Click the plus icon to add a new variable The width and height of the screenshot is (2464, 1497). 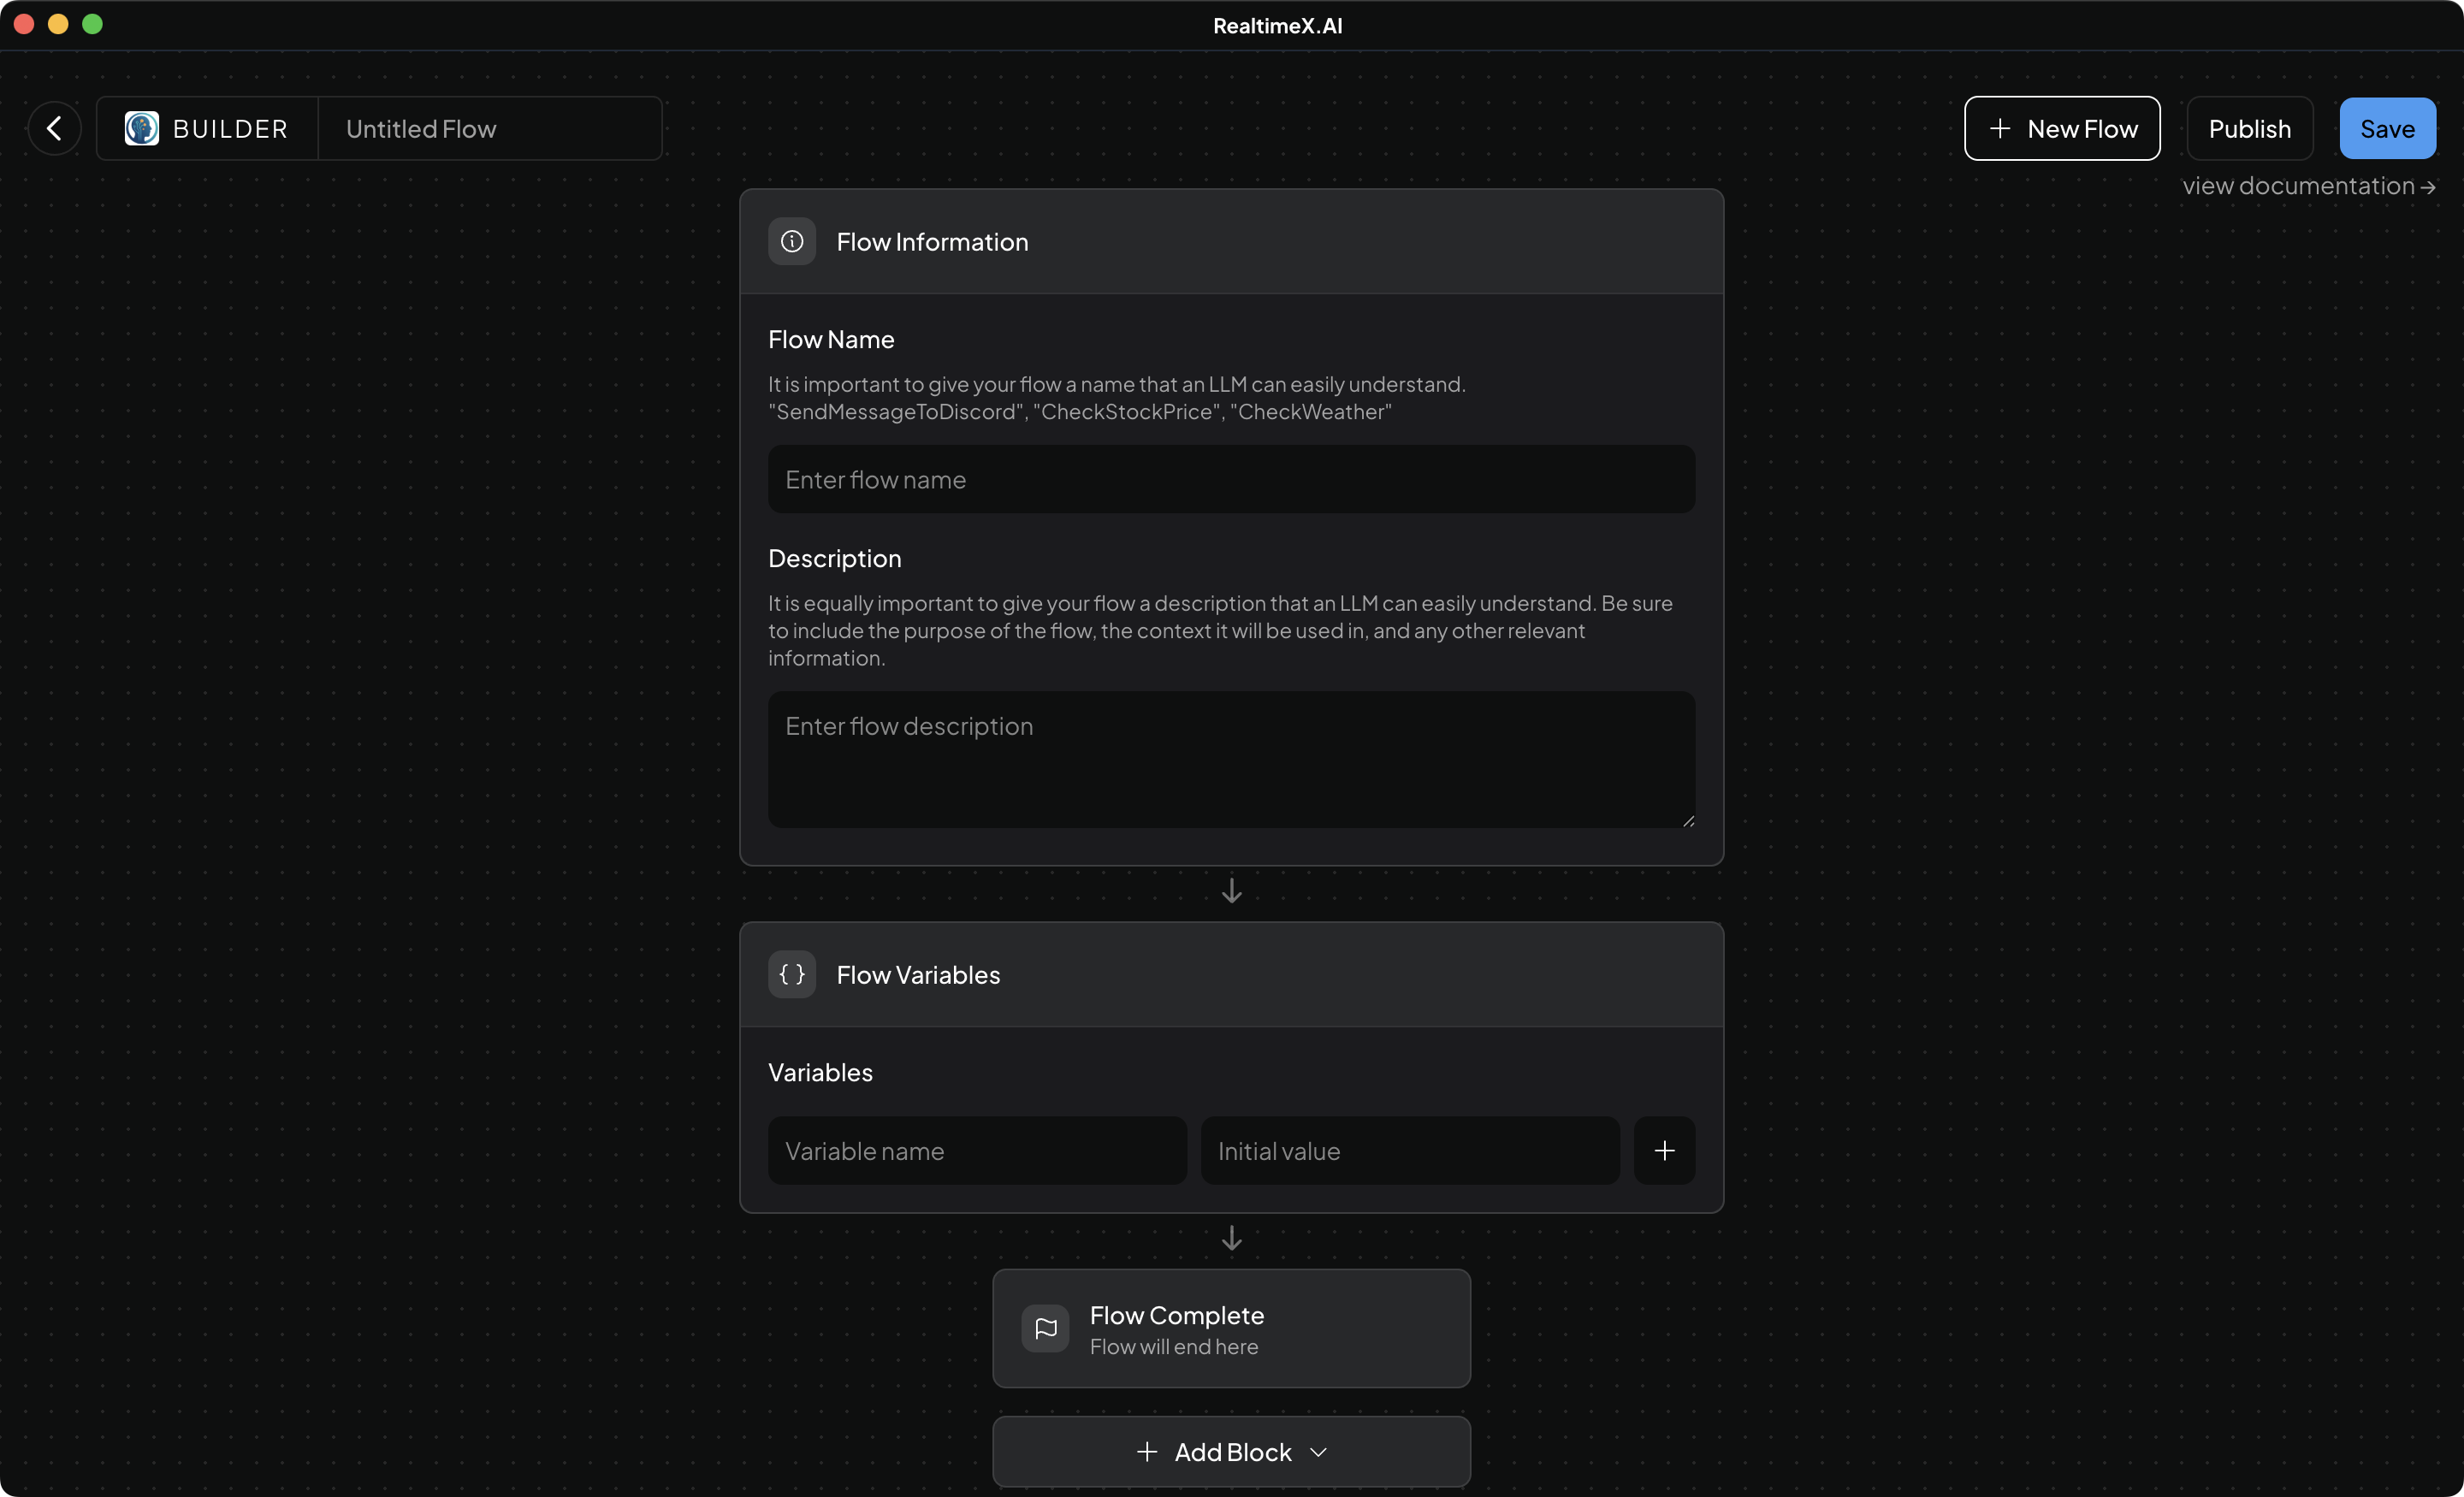(1663, 1150)
